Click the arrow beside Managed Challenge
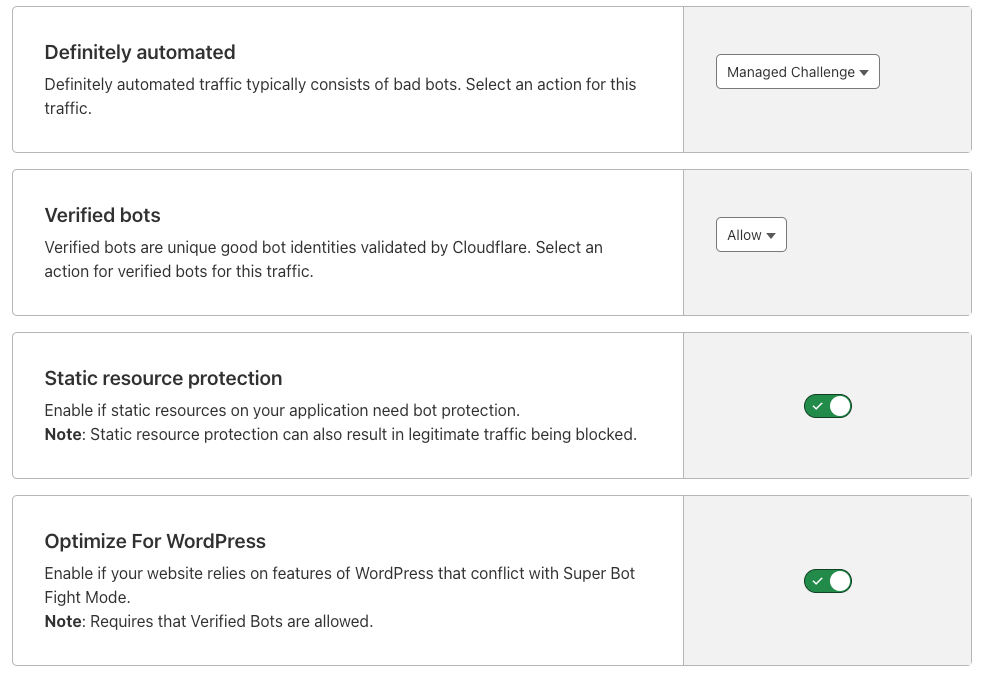 [x=864, y=73]
